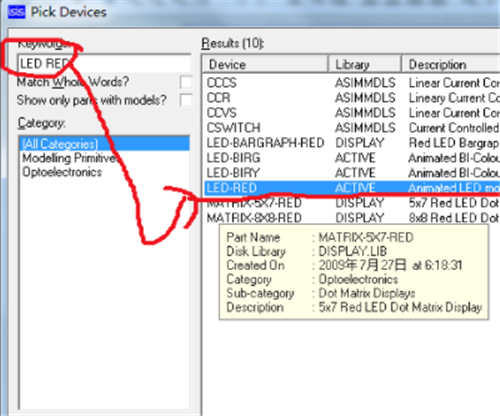Click the Description column header
The height and width of the screenshot is (416, 500).
coord(451,64)
